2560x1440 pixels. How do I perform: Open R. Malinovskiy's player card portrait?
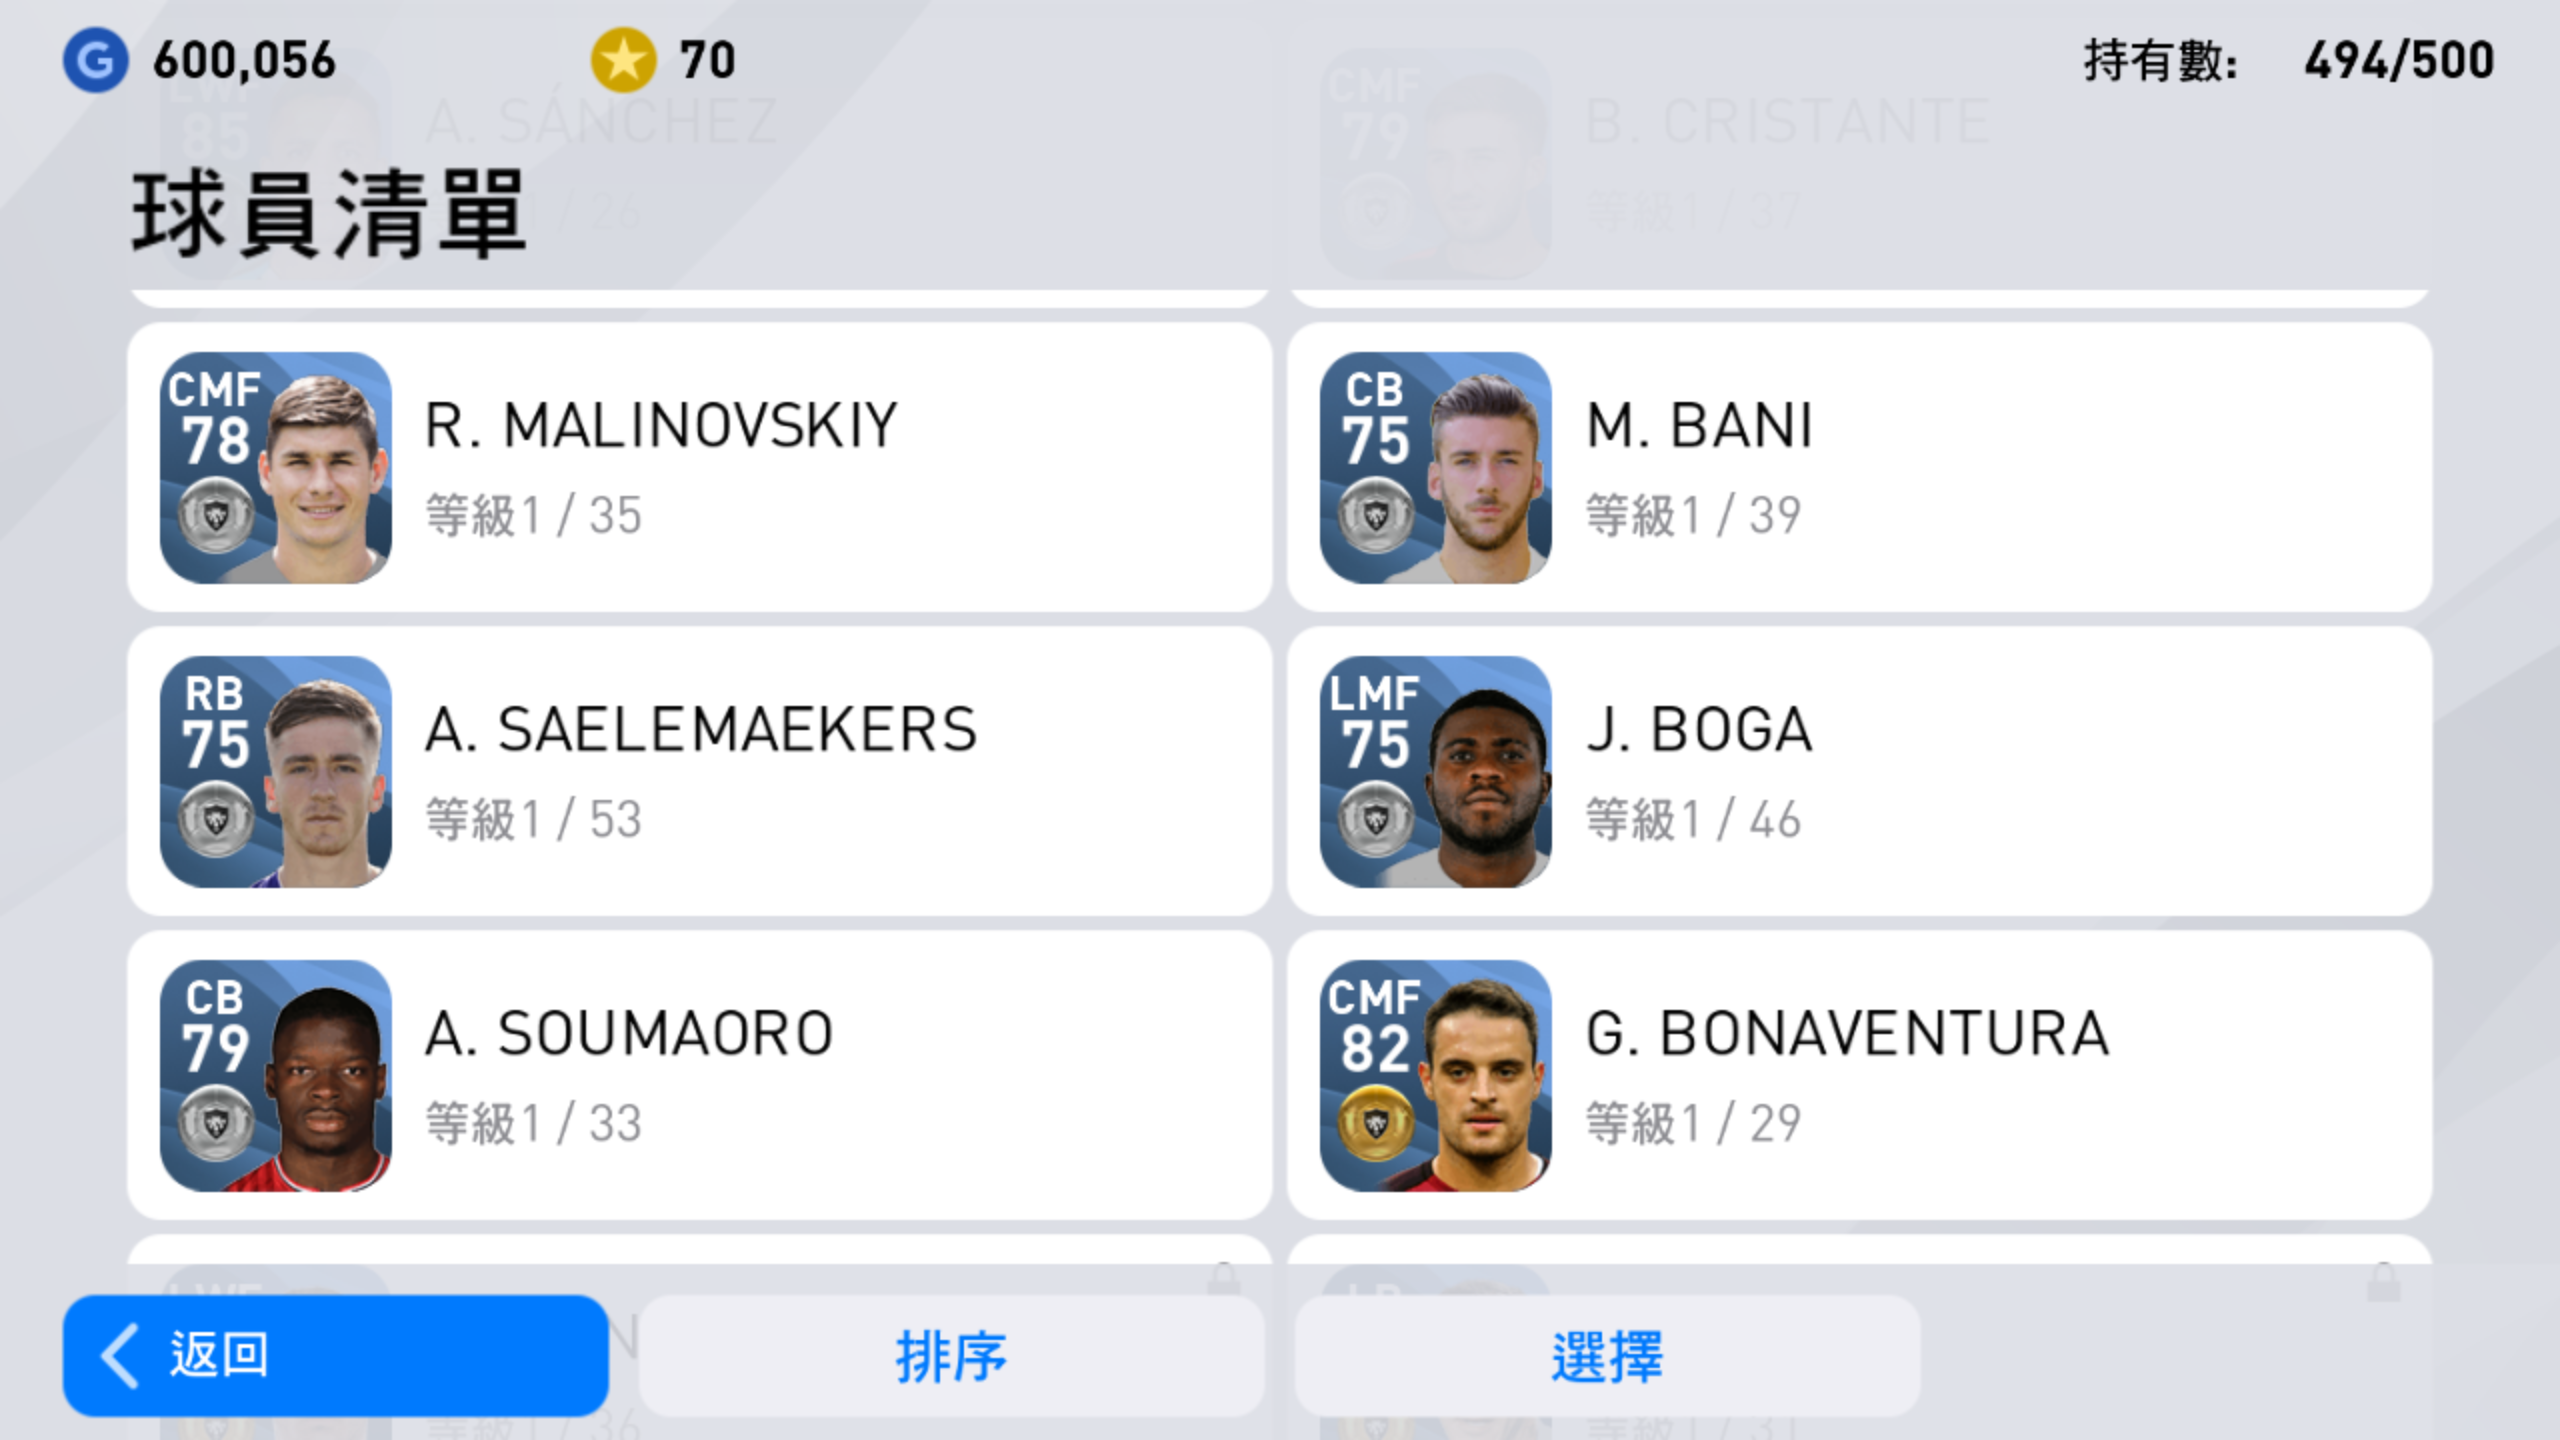pos(275,467)
